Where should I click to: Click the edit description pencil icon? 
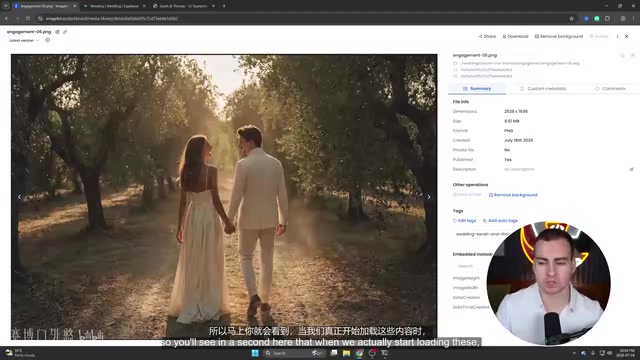(x=631, y=169)
